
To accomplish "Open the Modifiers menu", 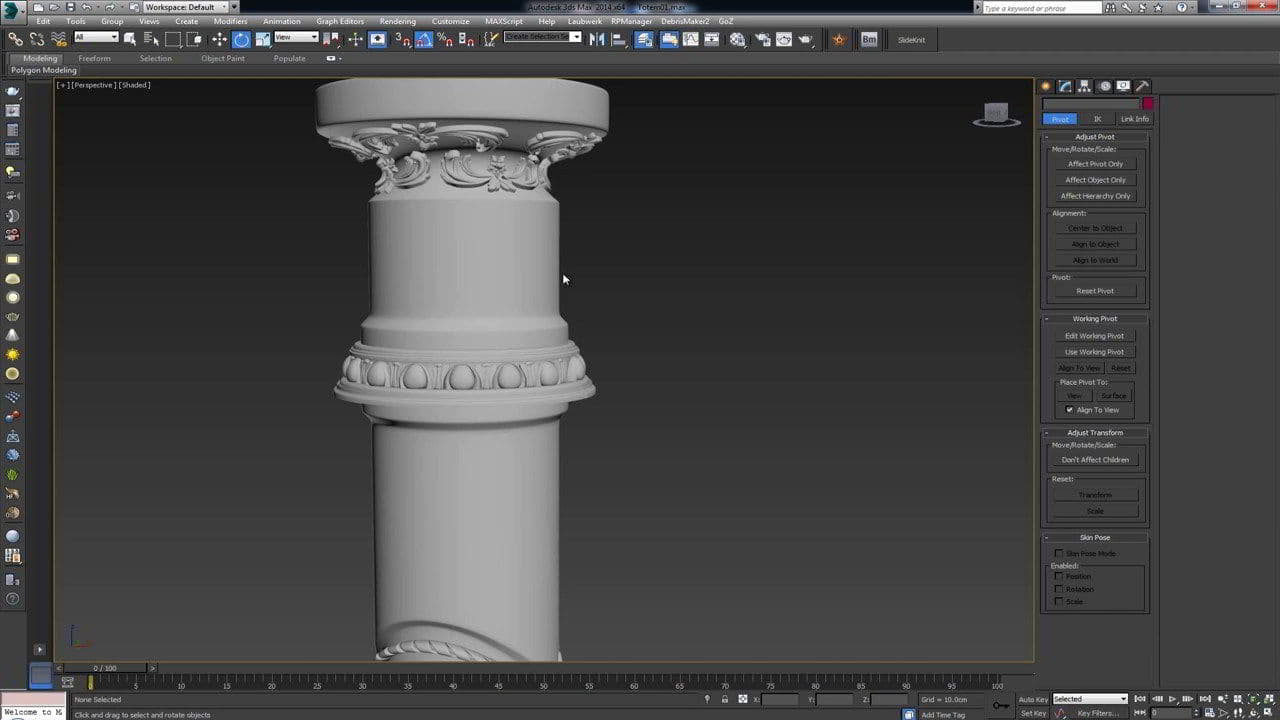I will (230, 21).
